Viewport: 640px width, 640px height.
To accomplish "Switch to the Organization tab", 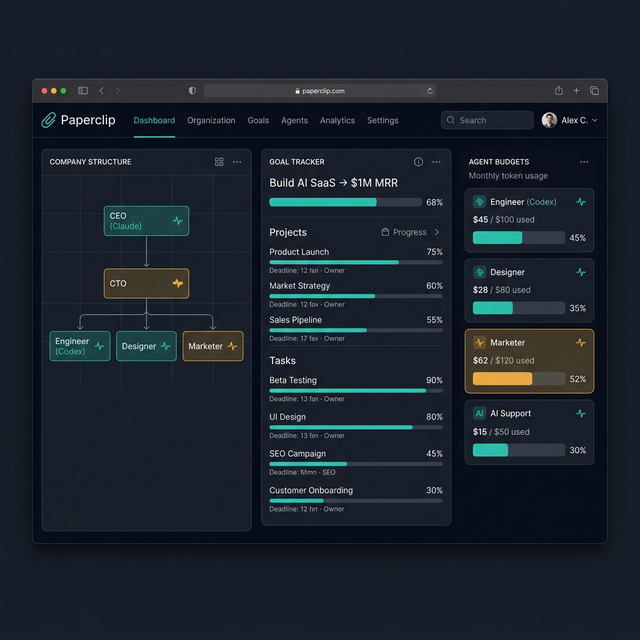I will click(211, 120).
